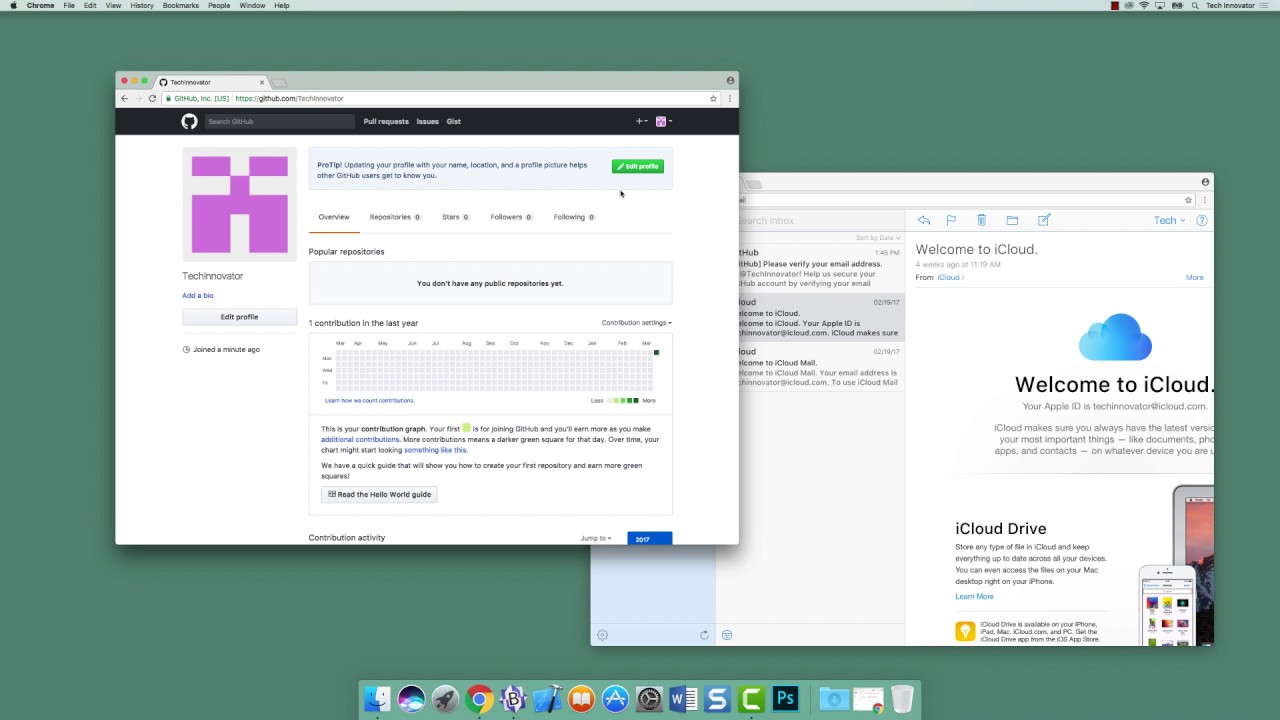Focus the Search GitHub input field

click(279, 121)
